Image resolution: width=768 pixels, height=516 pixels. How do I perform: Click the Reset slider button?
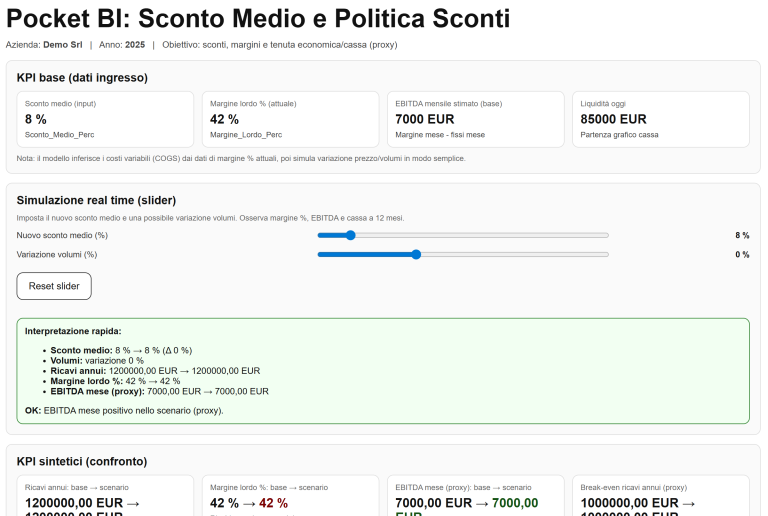[x=54, y=286]
